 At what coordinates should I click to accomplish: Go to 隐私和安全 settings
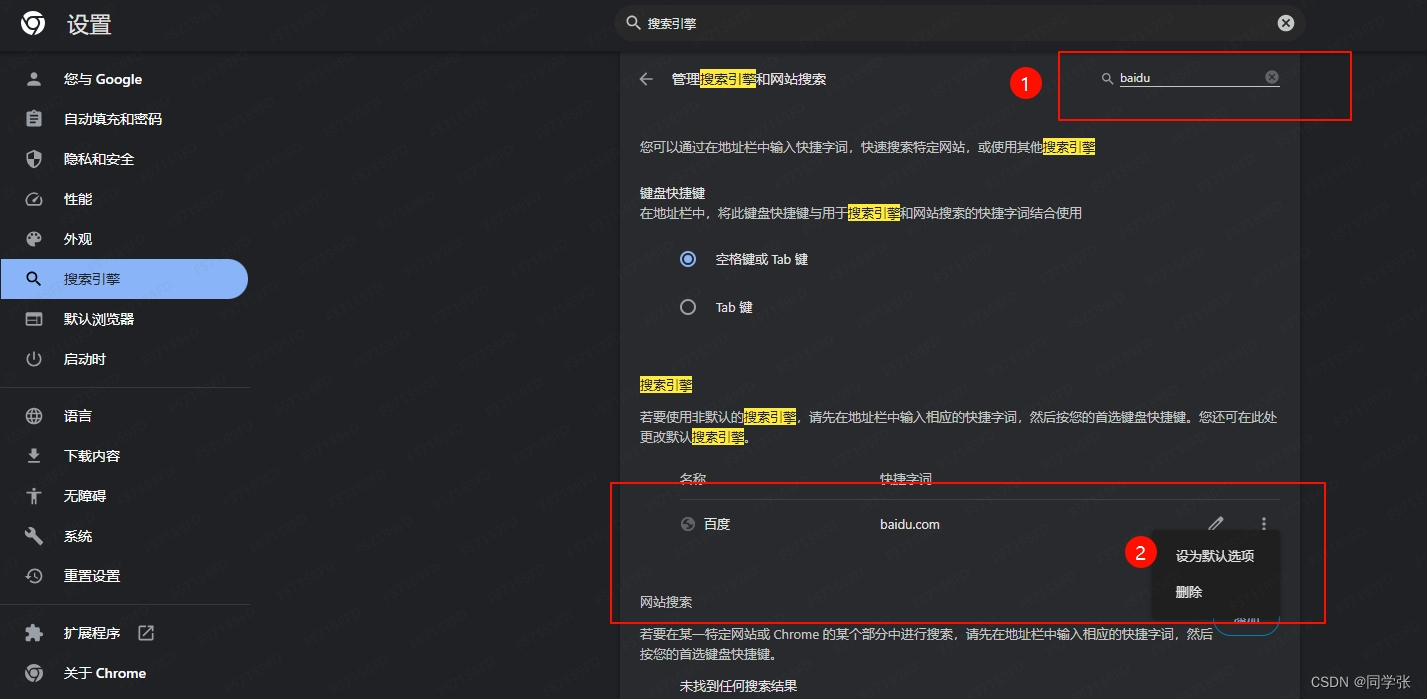pos(98,159)
